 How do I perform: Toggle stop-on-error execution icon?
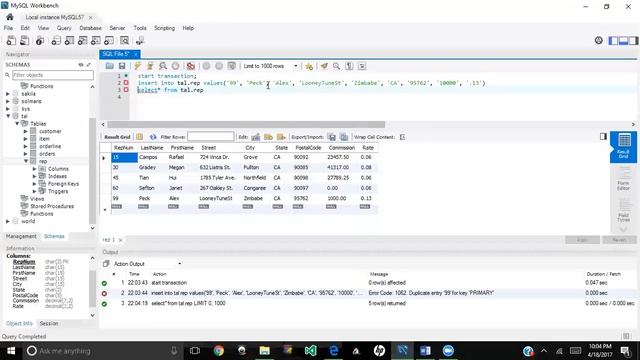[191, 66]
